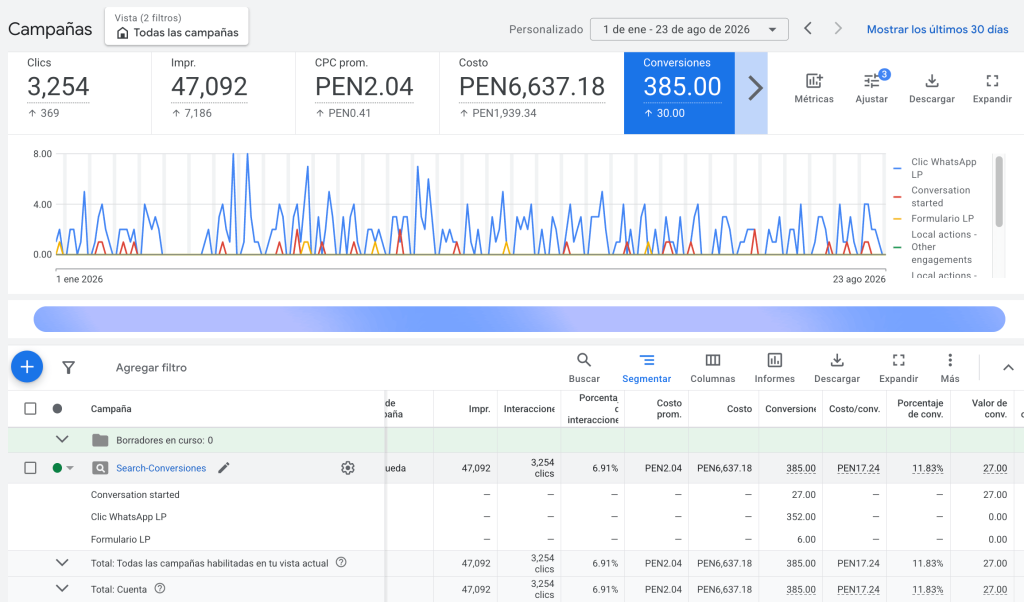Click the Personalizado date label
Screen dimensions: 1024x602
point(546,29)
